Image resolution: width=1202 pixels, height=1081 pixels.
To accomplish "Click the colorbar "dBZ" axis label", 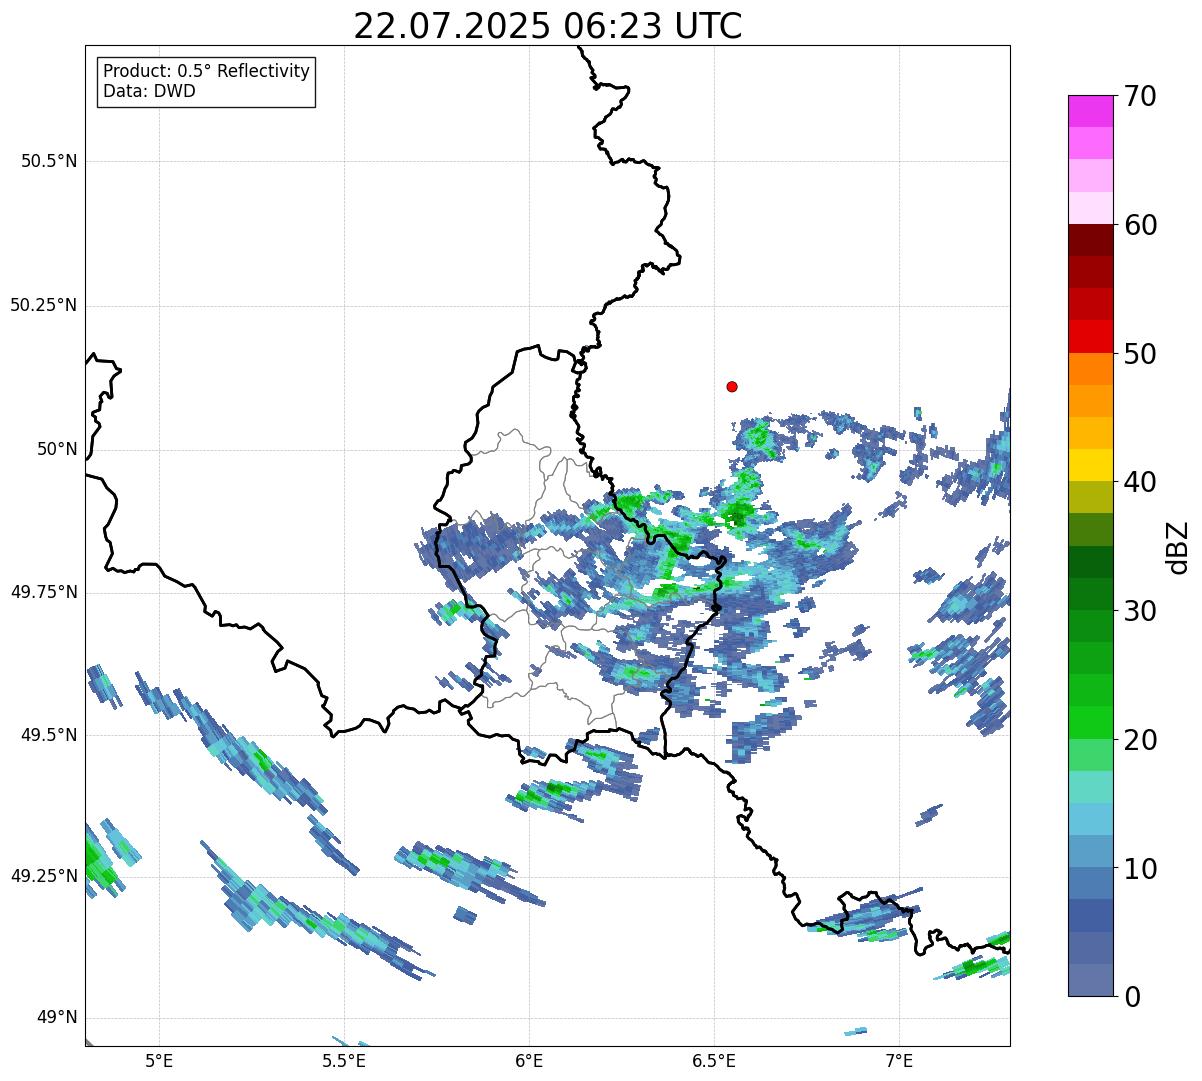I will click(x=1178, y=547).
